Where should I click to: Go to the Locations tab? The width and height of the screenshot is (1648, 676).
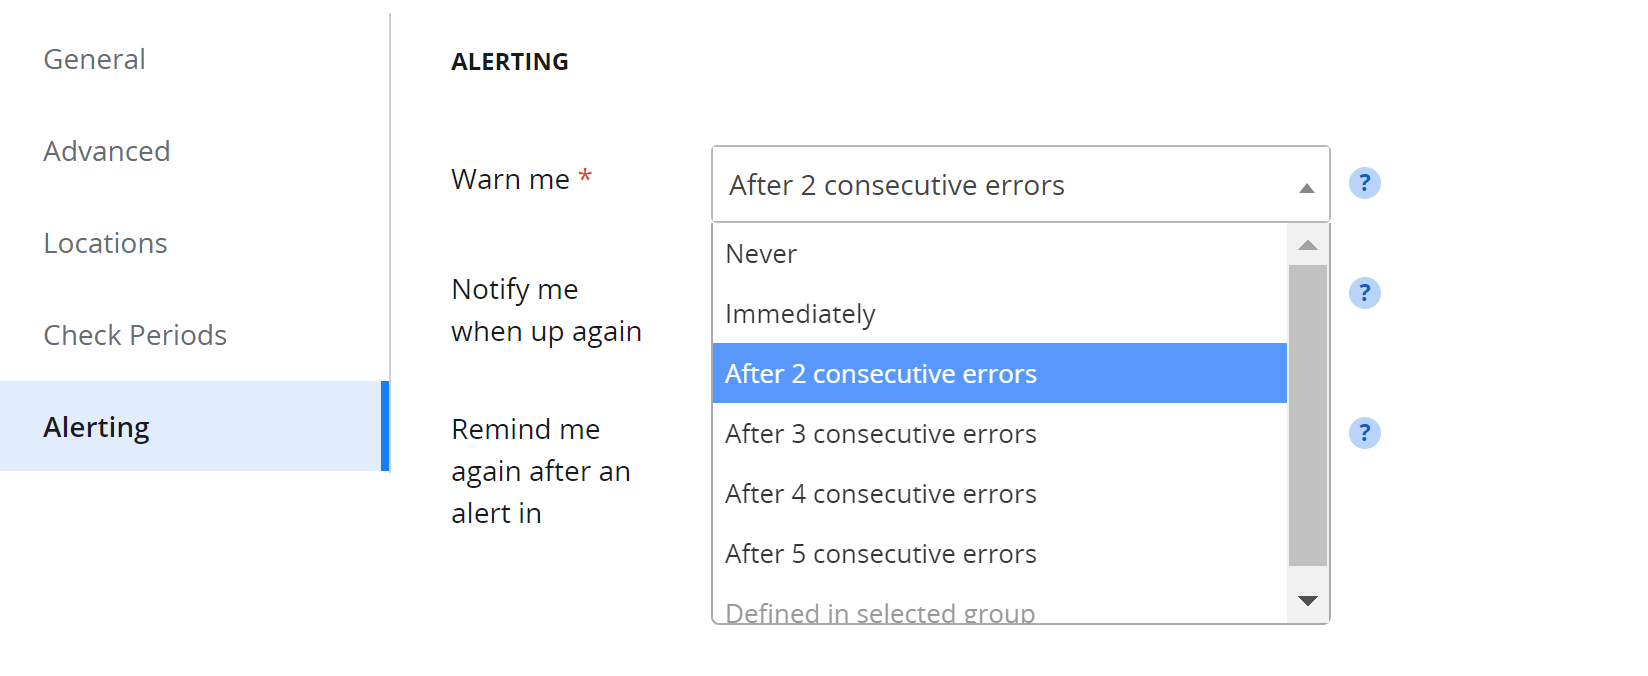click(x=106, y=244)
